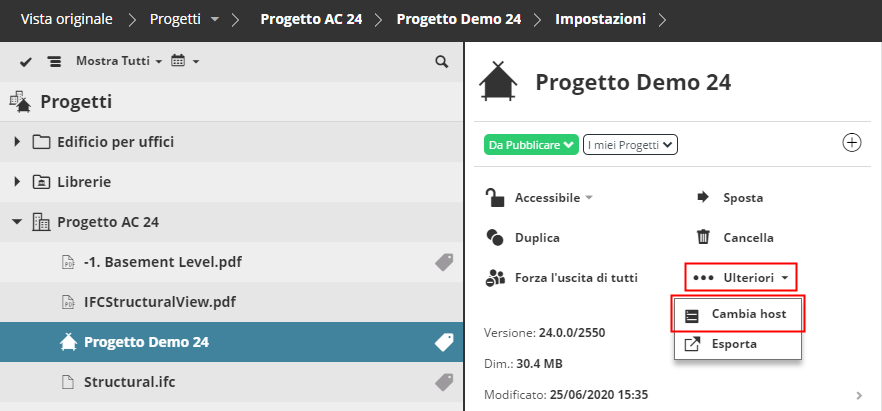Choose Esporta from the menu
The height and width of the screenshot is (411, 882).
point(733,344)
